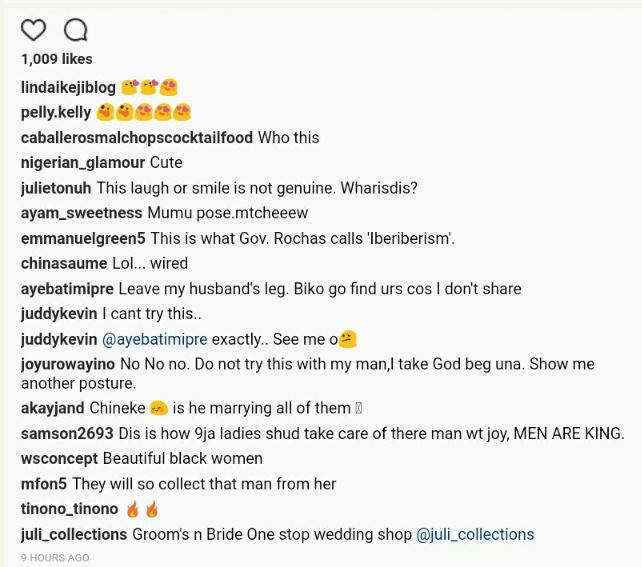
Task: Click ayebatimipre commenter username
Action: (x=67, y=289)
